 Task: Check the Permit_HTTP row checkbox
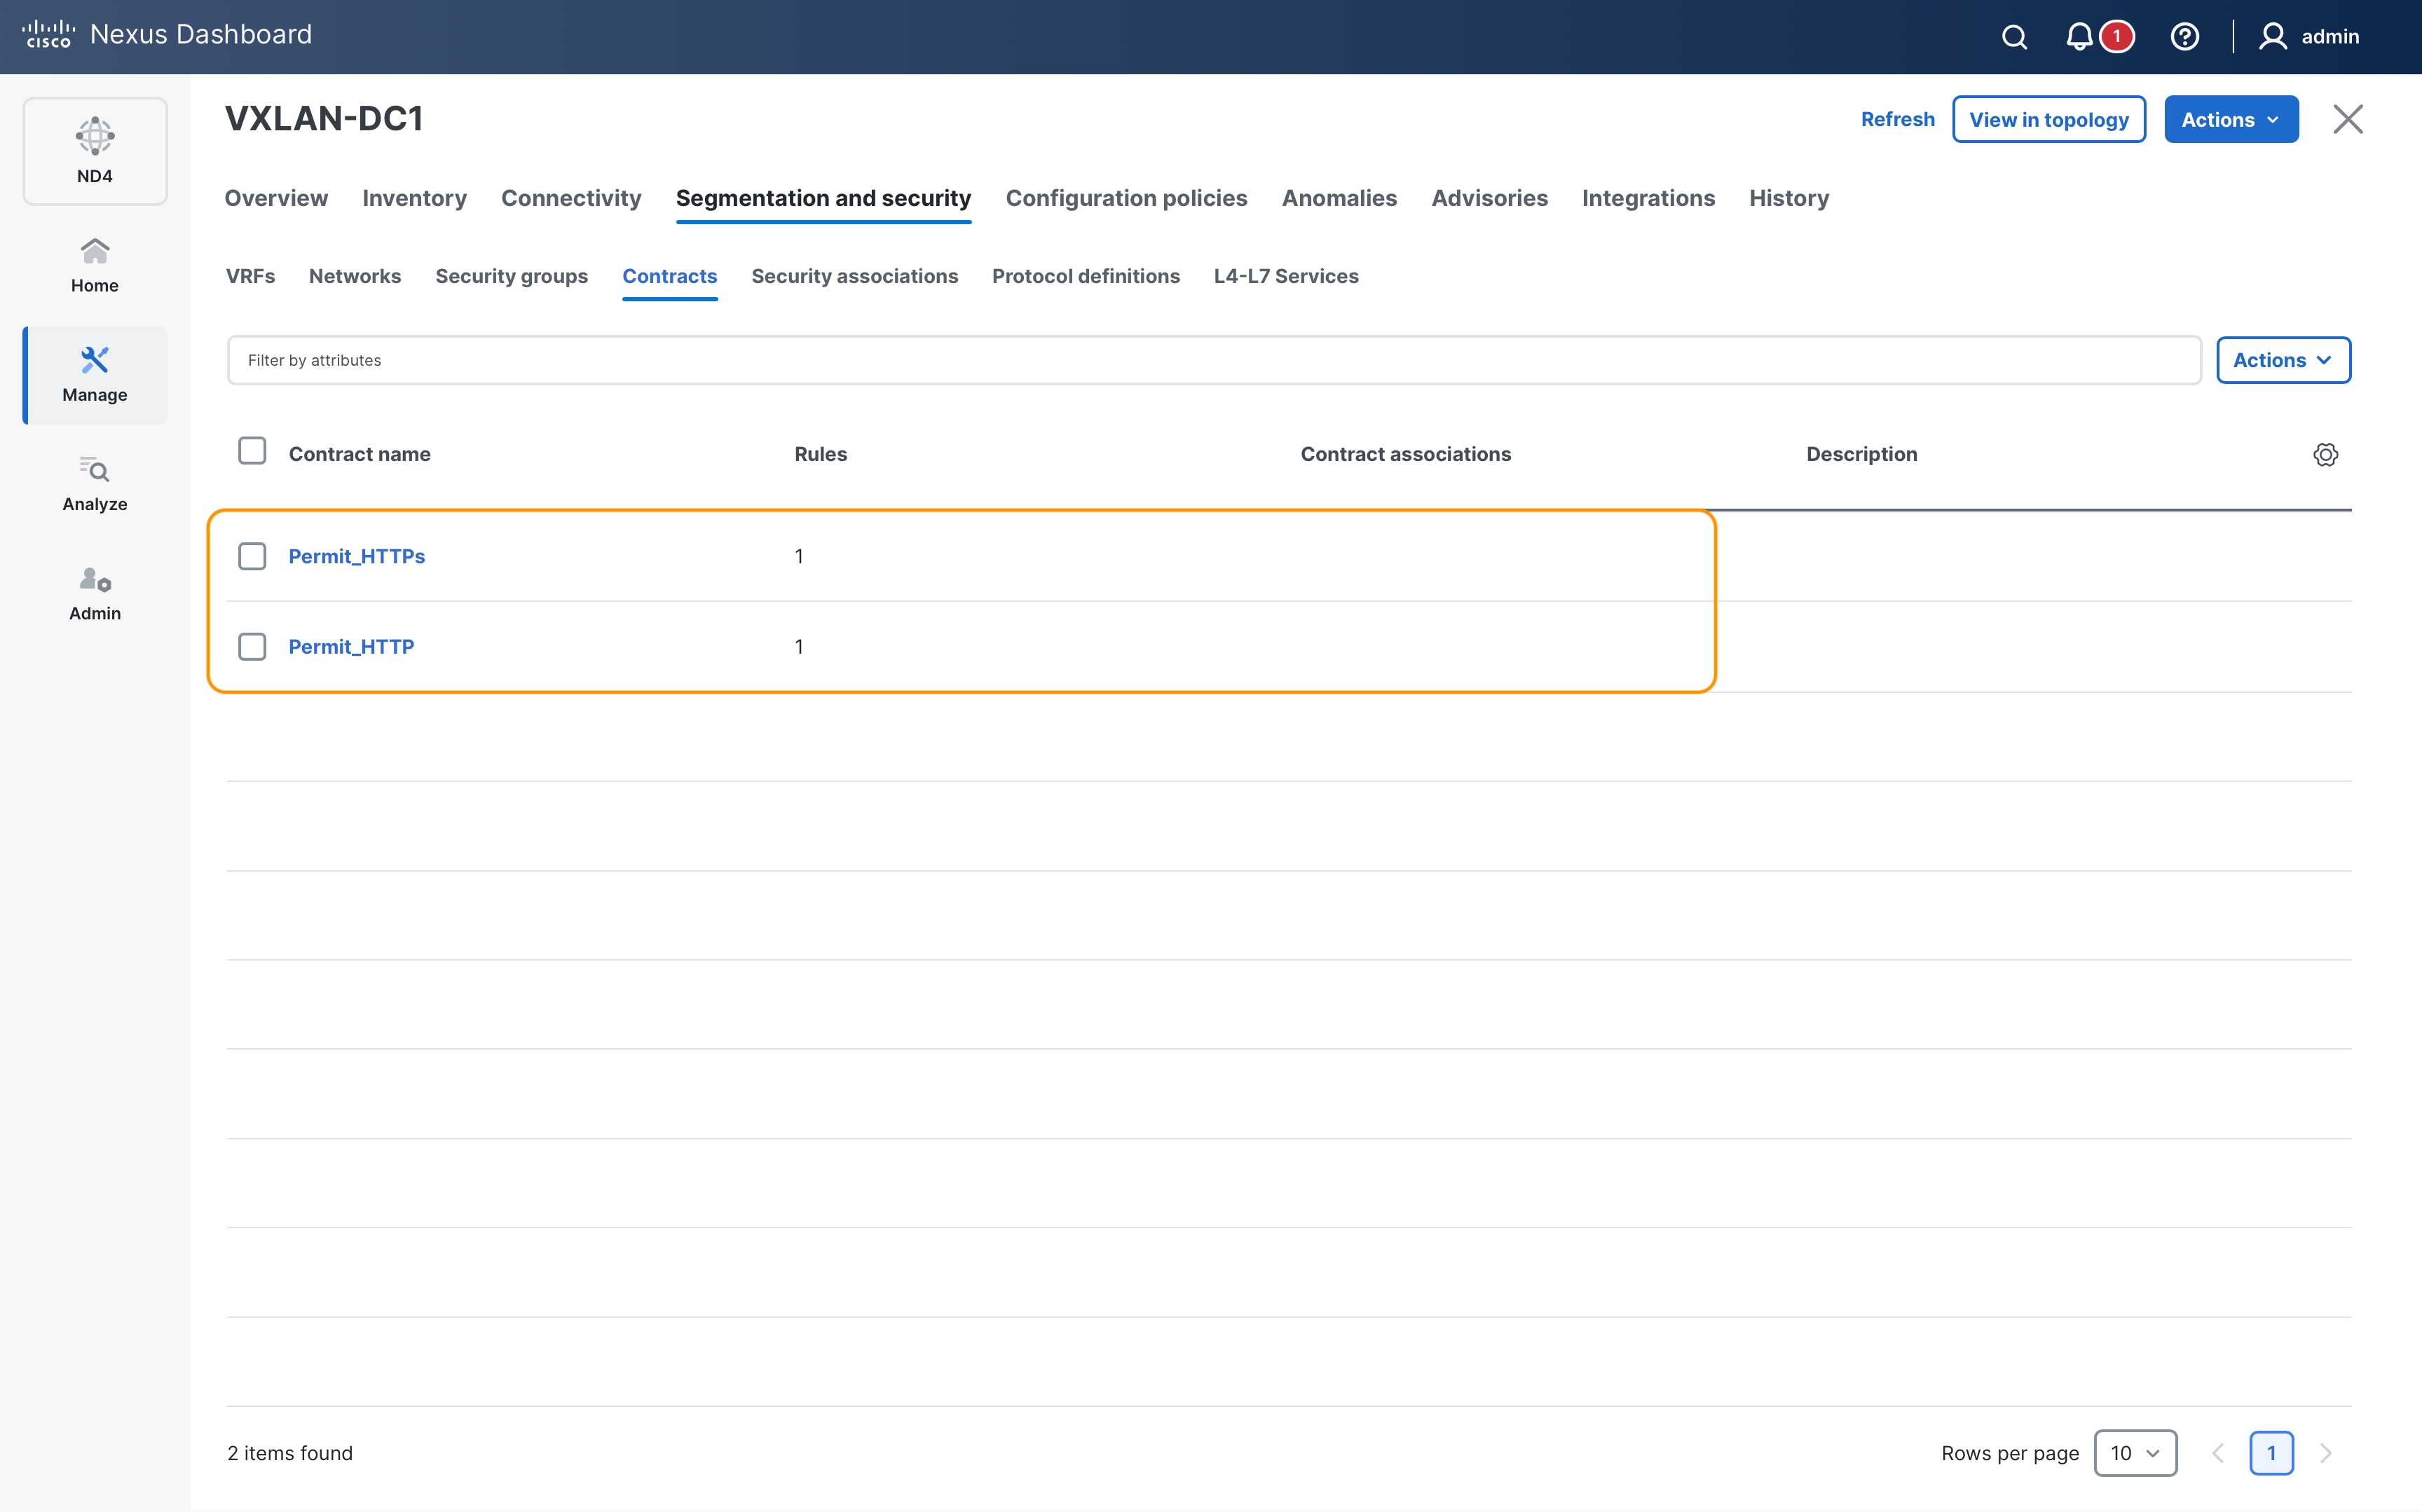pyautogui.click(x=252, y=646)
